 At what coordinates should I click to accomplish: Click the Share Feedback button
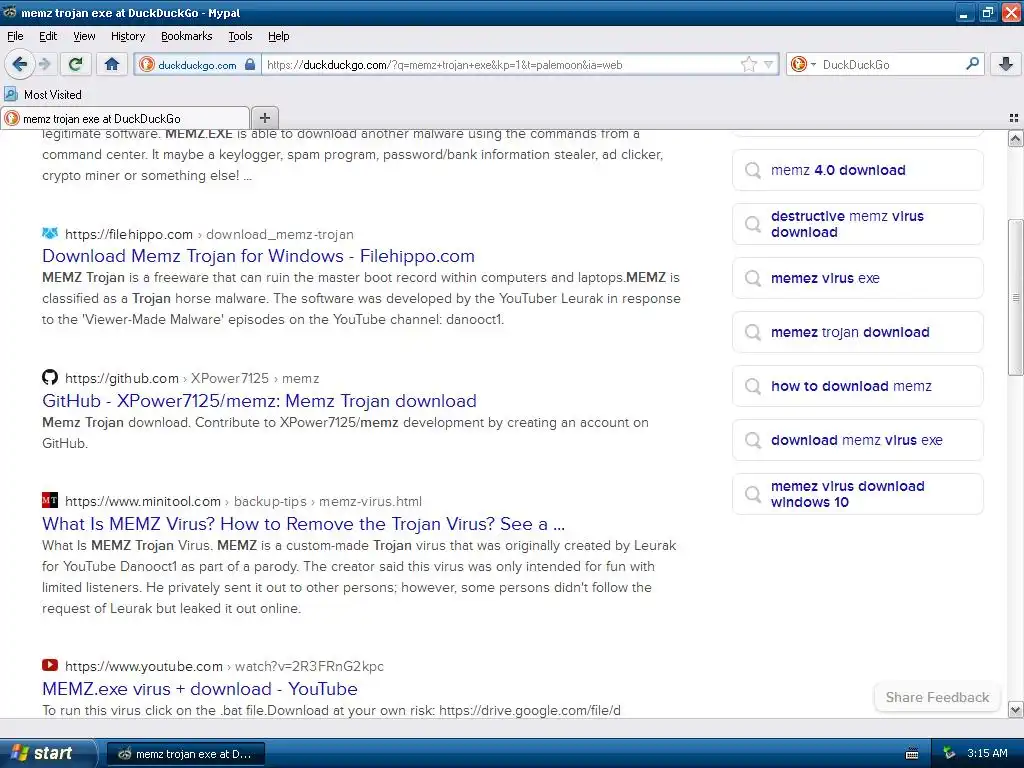(x=937, y=697)
